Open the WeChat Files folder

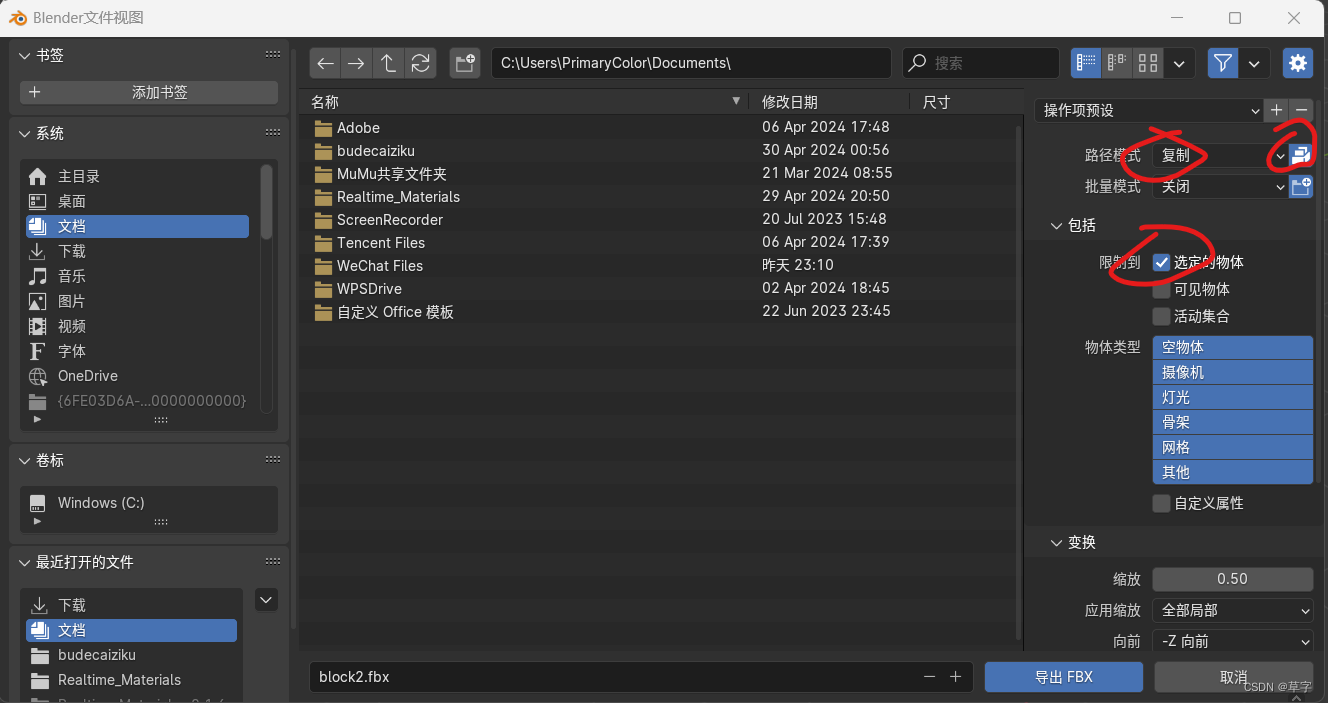click(660, 265)
